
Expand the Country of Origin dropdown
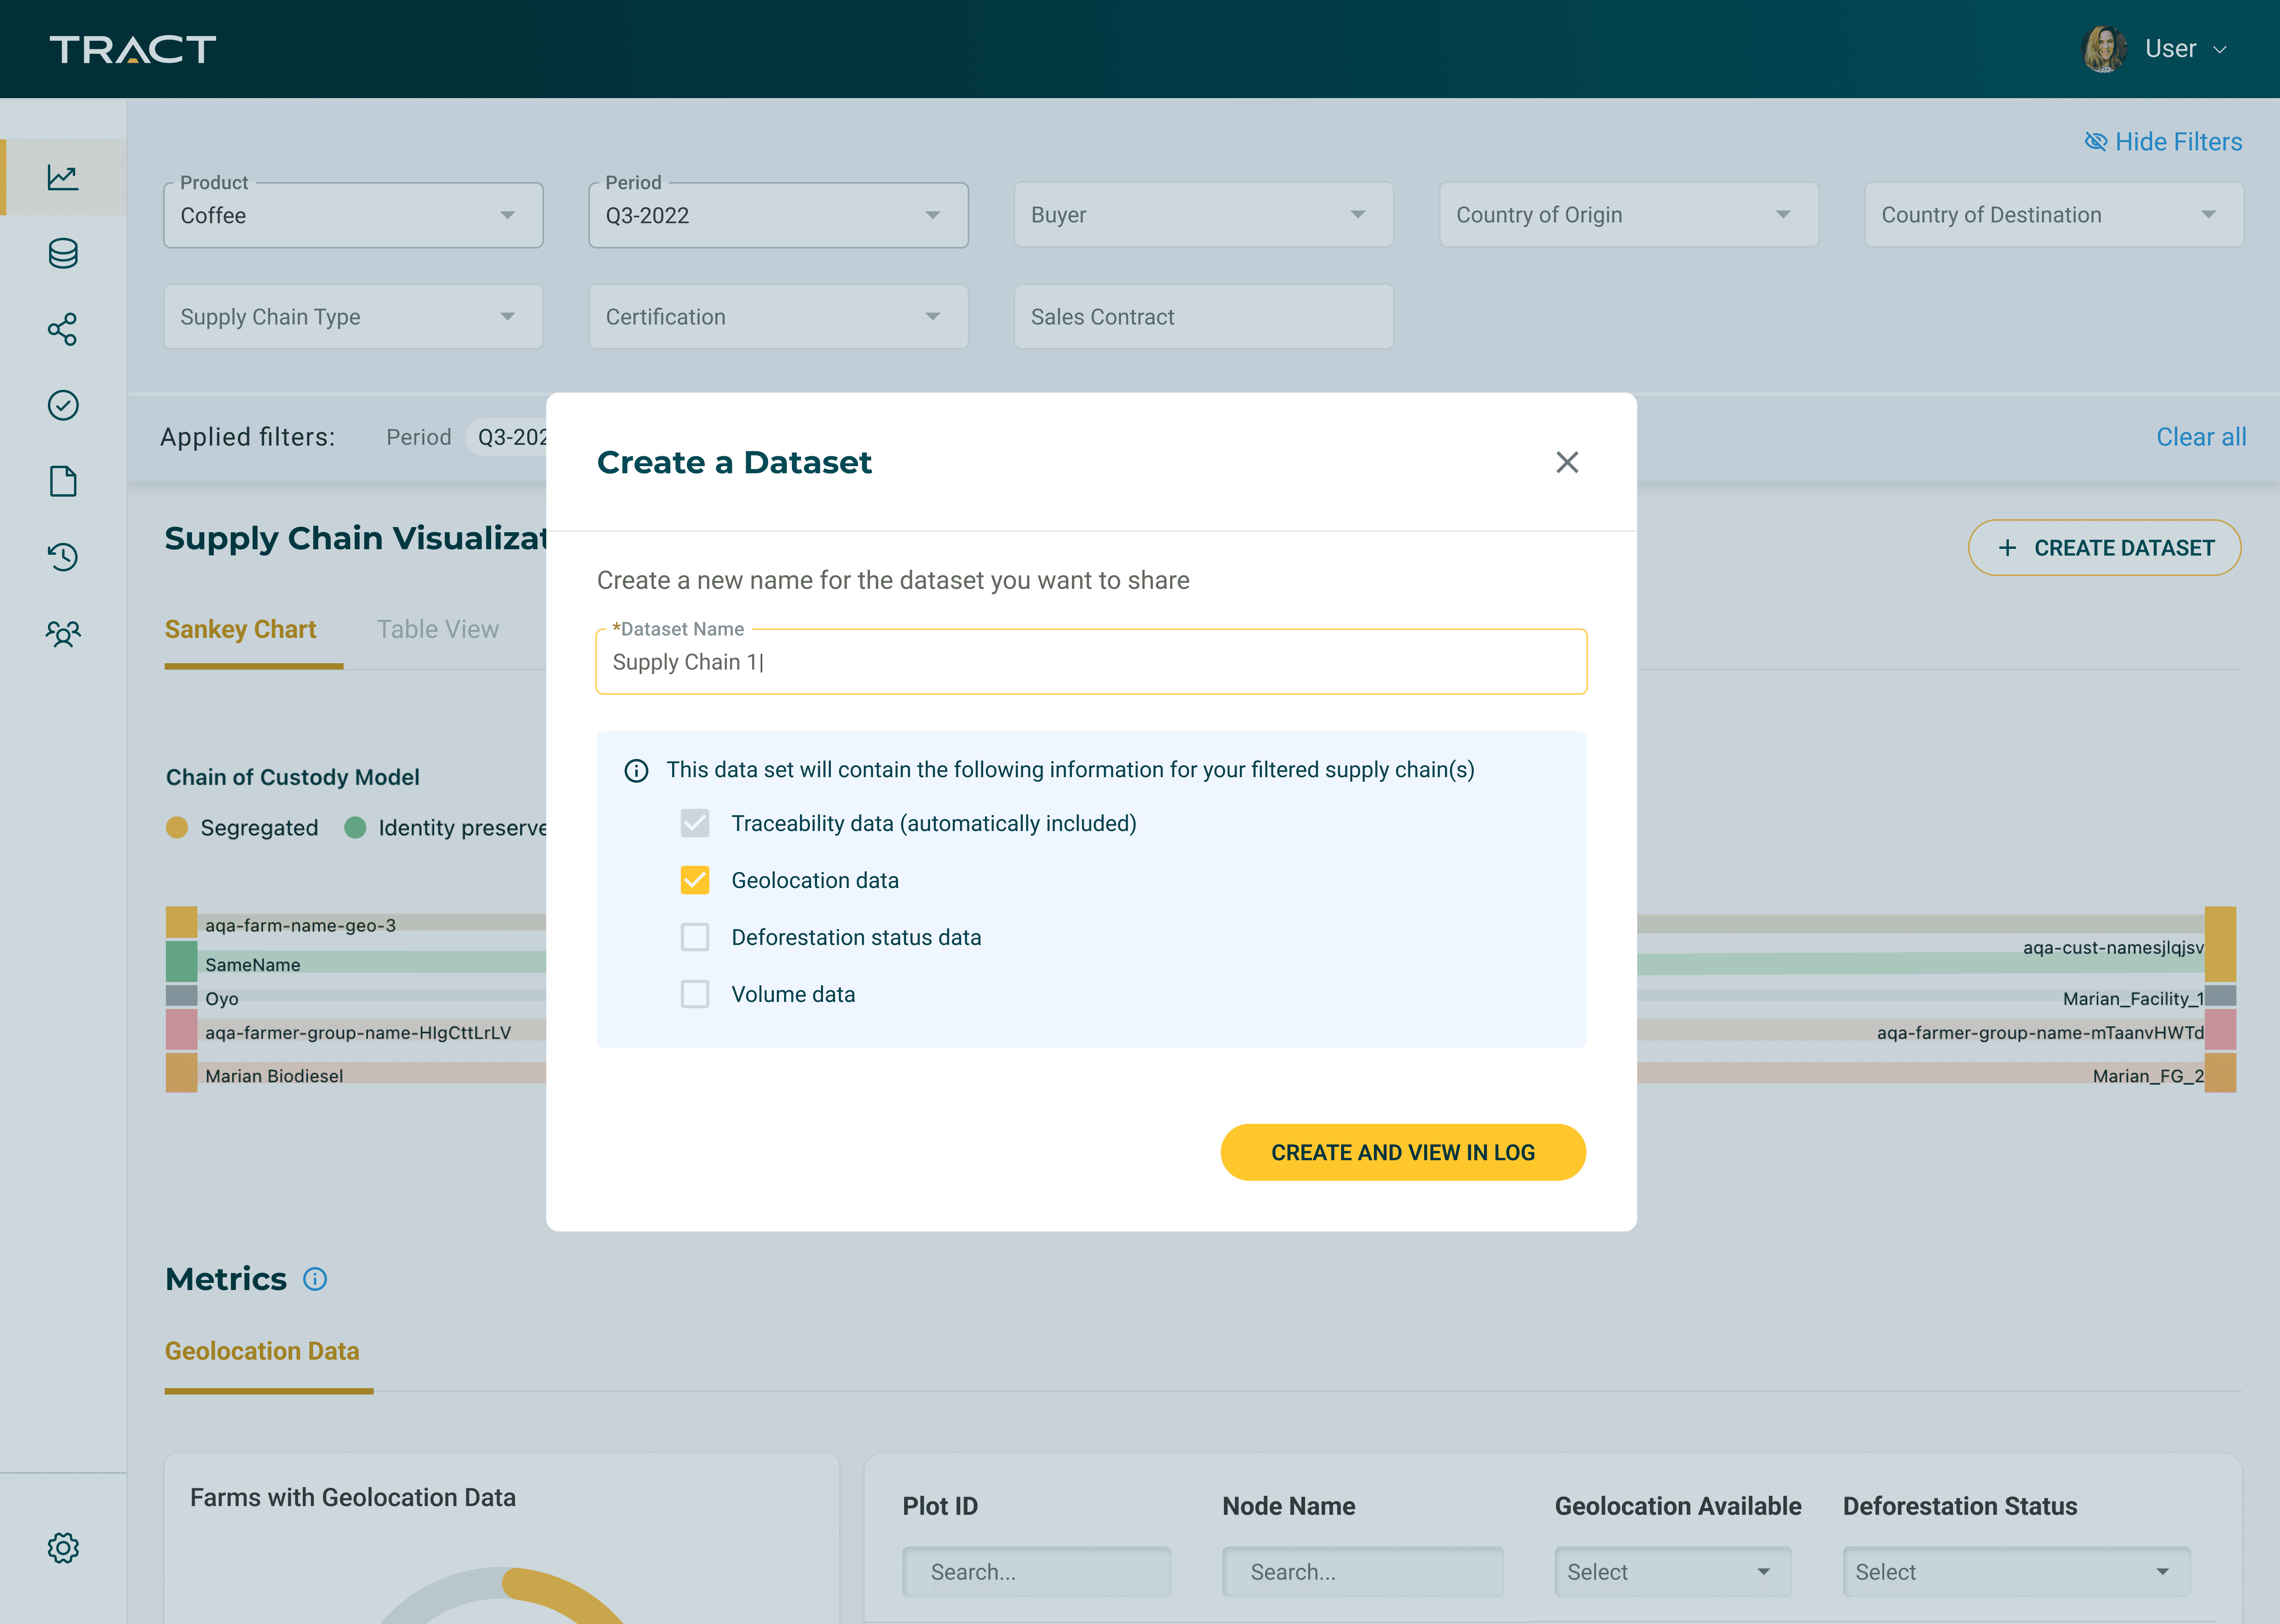tap(1628, 215)
